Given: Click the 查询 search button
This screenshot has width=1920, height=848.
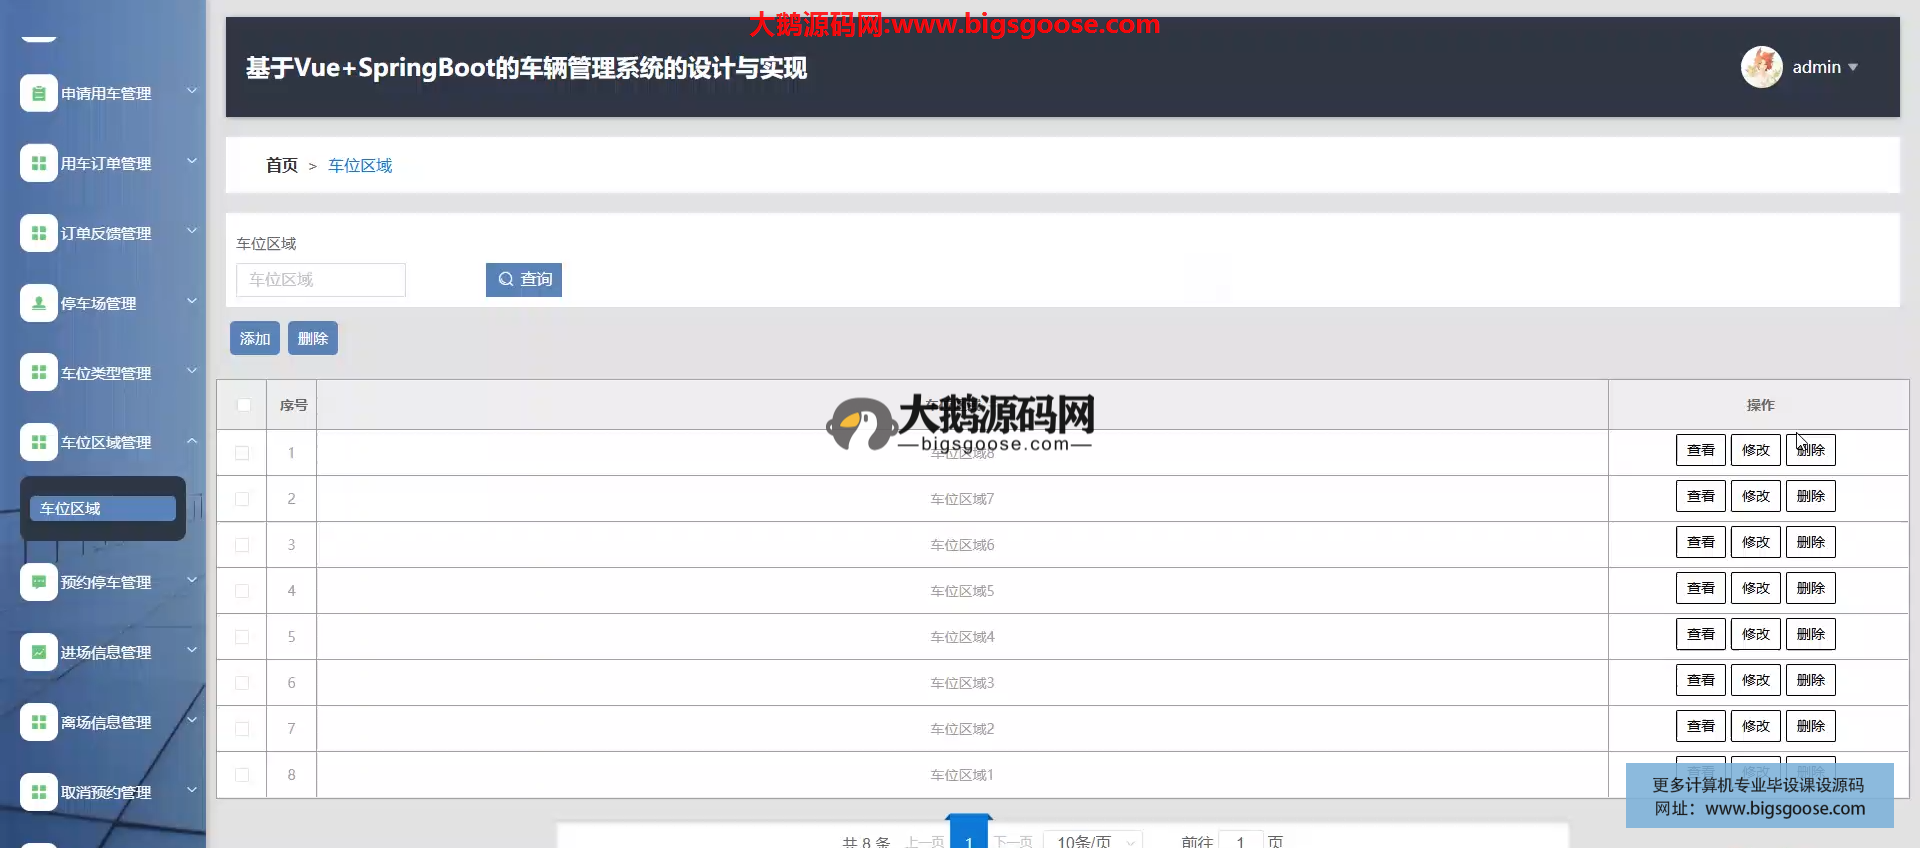Looking at the screenshot, I should [524, 280].
